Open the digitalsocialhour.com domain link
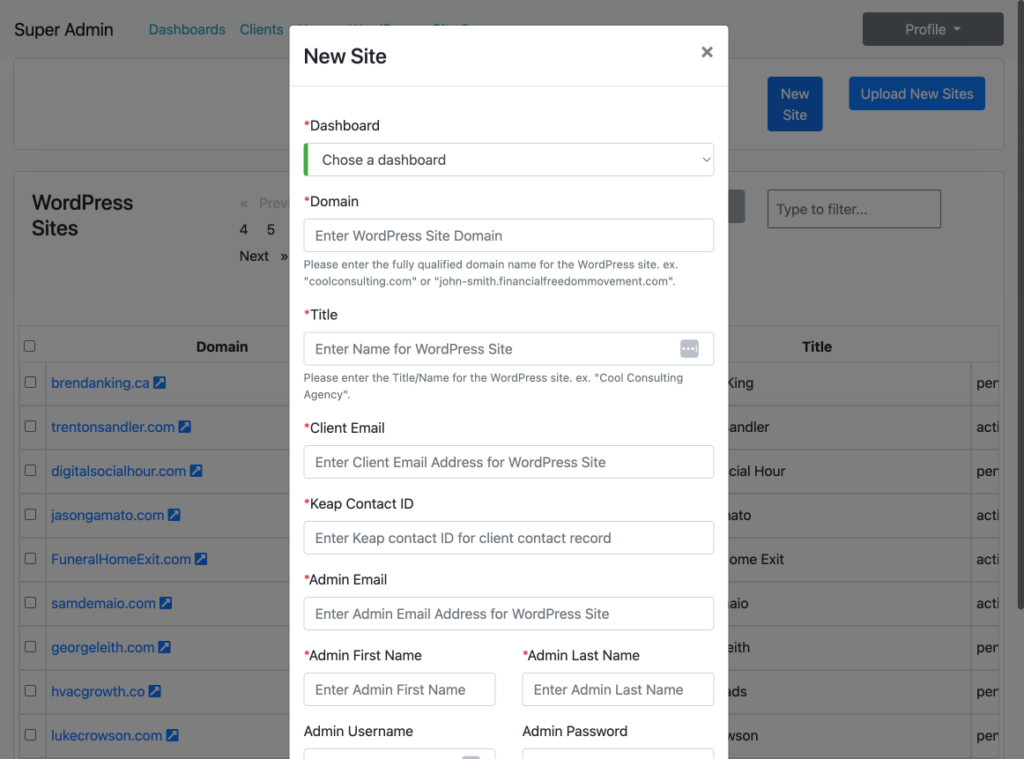Screen dimensions: 1024x759 tap(119, 471)
